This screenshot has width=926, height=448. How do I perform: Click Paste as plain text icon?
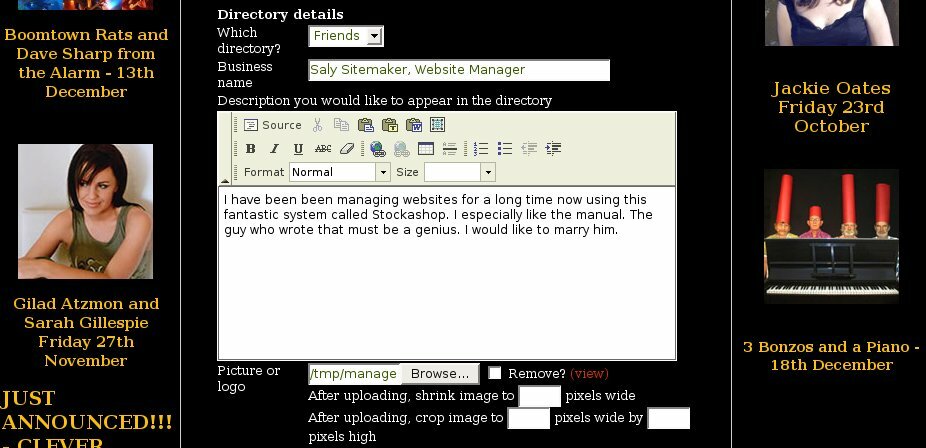coord(390,125)
